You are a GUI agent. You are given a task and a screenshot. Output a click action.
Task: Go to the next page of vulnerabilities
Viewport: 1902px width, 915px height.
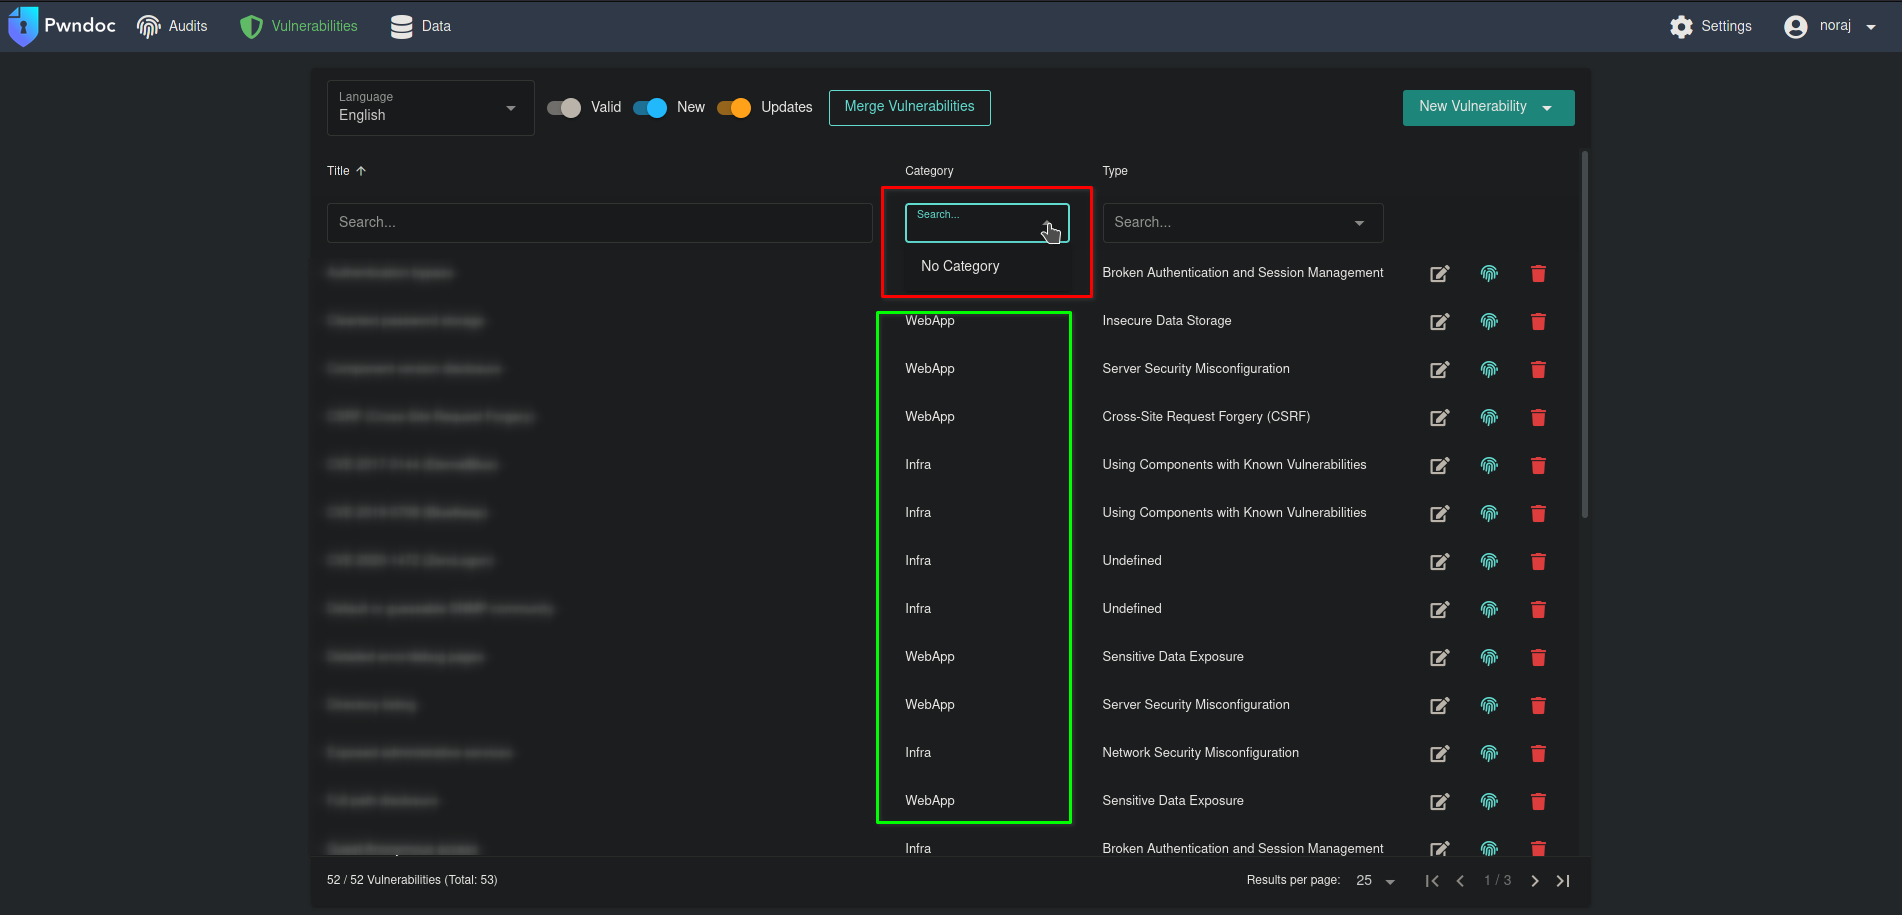[x=1534, y=880]
